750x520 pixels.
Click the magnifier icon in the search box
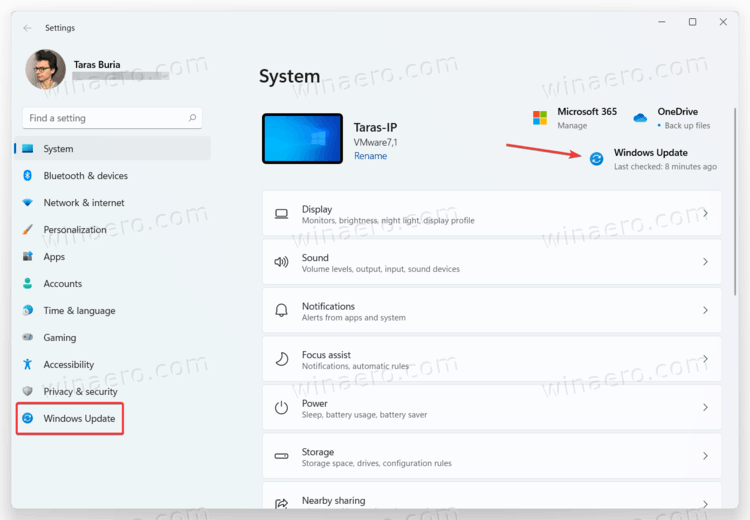point(192,118)
